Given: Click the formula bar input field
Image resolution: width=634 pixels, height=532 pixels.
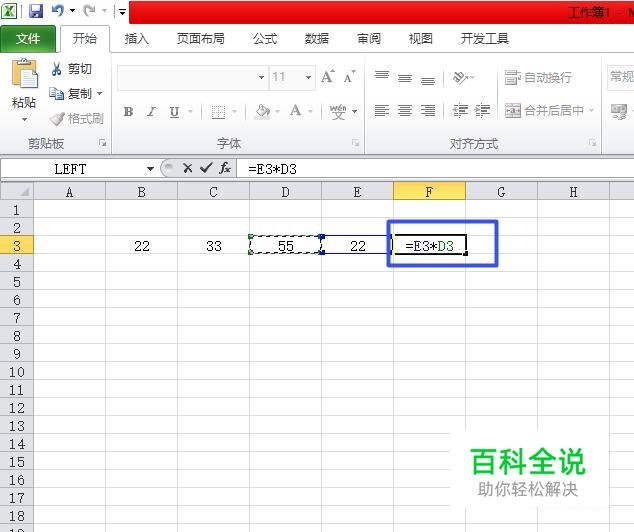Looking at the screenshot, I should point(435,169).
